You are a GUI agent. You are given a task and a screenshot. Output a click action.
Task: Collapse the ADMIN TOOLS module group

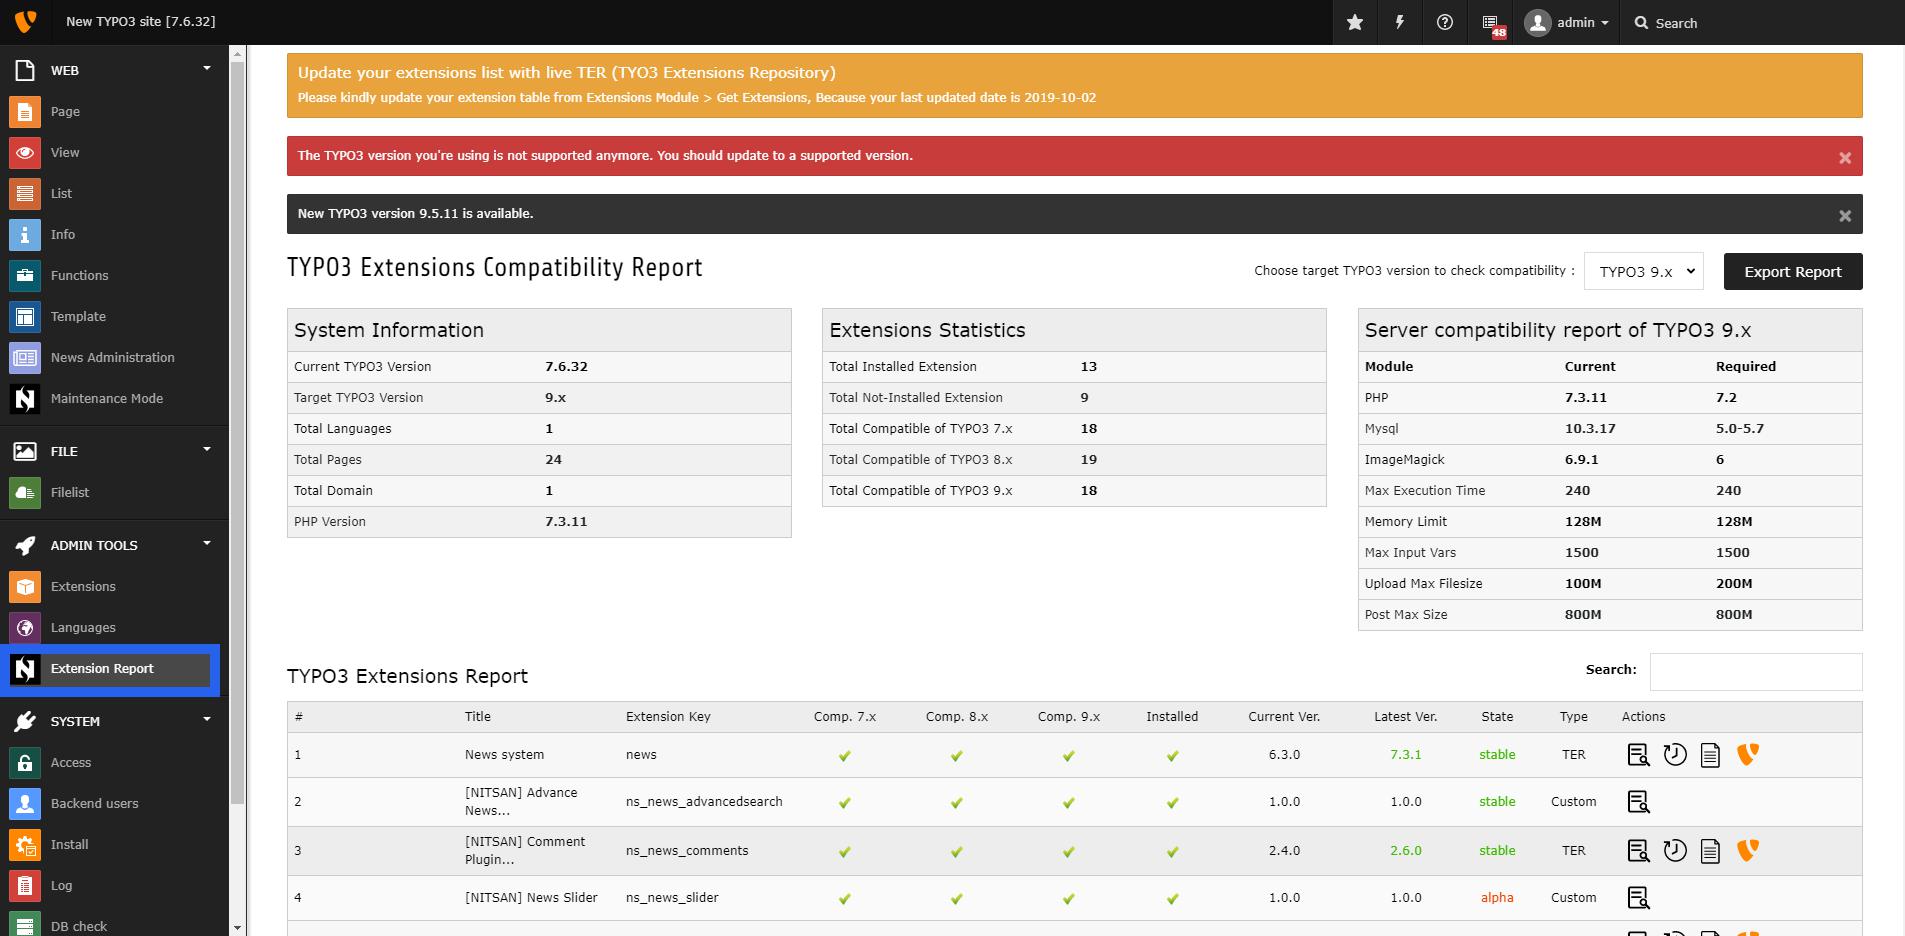click(x=207, y=544)
